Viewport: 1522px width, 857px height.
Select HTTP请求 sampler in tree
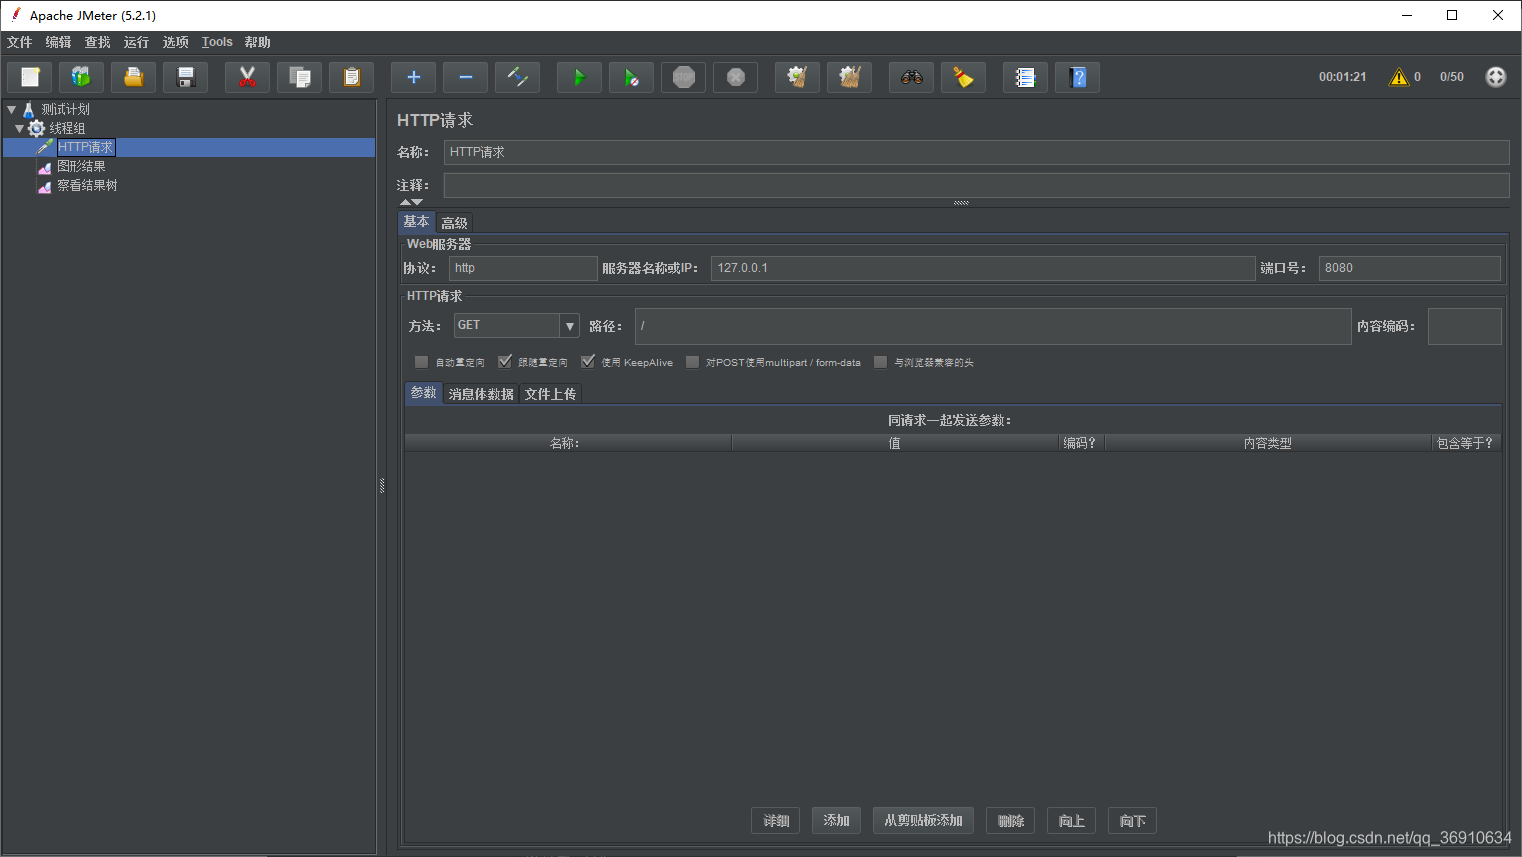(85, 147)
